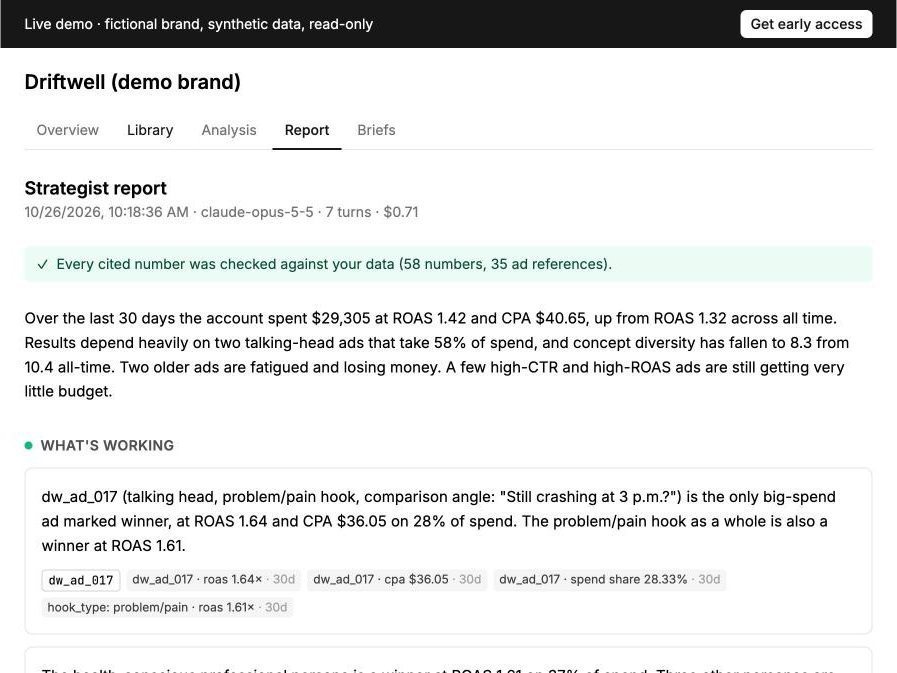The height and width of the screenshot is (673, 897).
Task: Click the verified numbers banner text
Action: pos(334,264)
